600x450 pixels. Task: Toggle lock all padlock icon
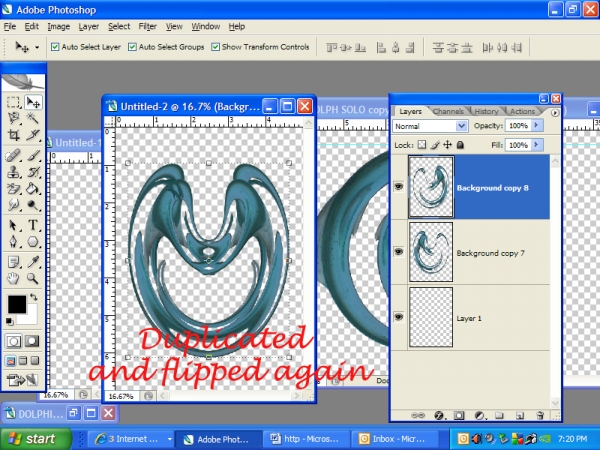click(x=460, y=145)
